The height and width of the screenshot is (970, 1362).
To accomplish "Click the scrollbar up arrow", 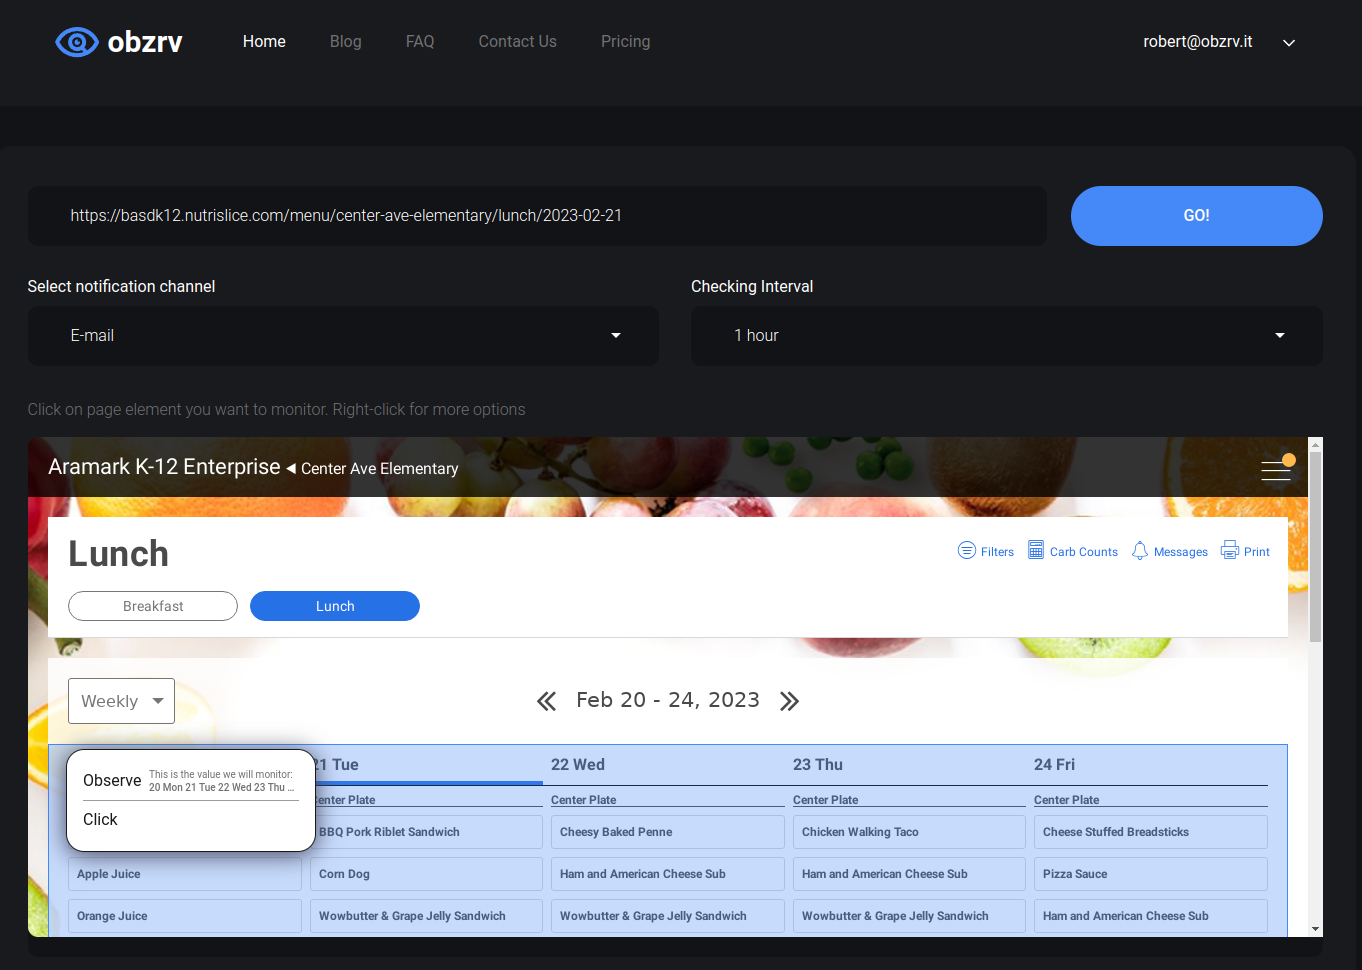I will (x=1316, y=444).
